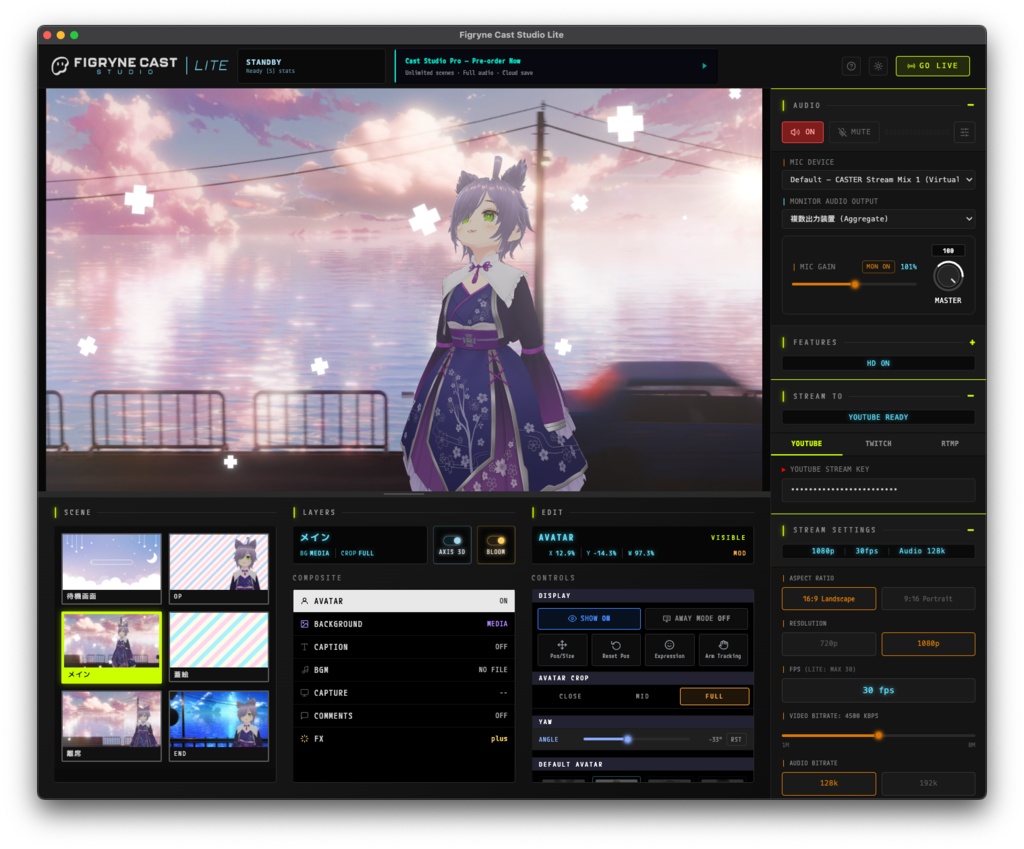Select the END scene thumbnail

coord(219,726)
